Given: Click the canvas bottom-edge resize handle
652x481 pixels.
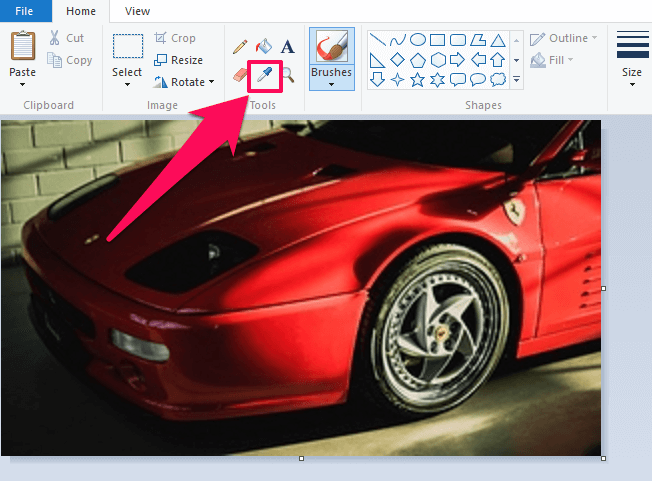Looking at the screenshot, I should coord(301,459).
